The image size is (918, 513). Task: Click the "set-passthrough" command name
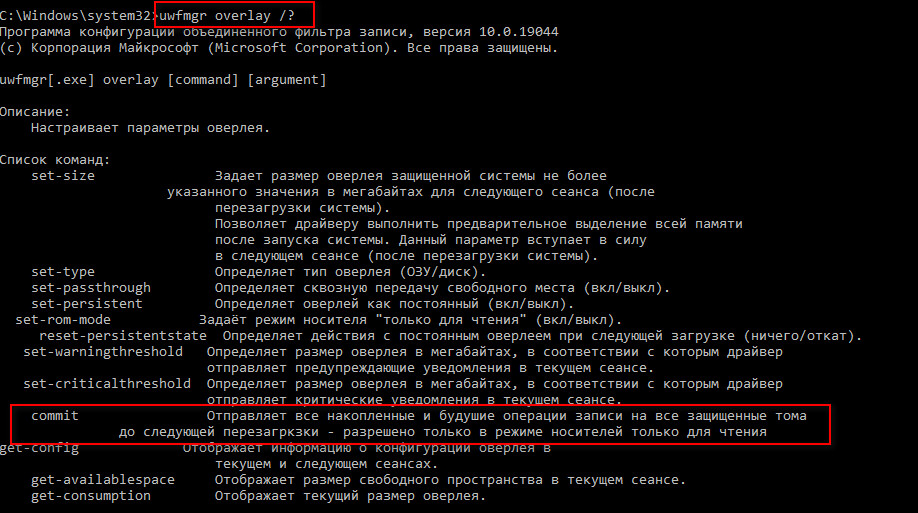[91, 288]
